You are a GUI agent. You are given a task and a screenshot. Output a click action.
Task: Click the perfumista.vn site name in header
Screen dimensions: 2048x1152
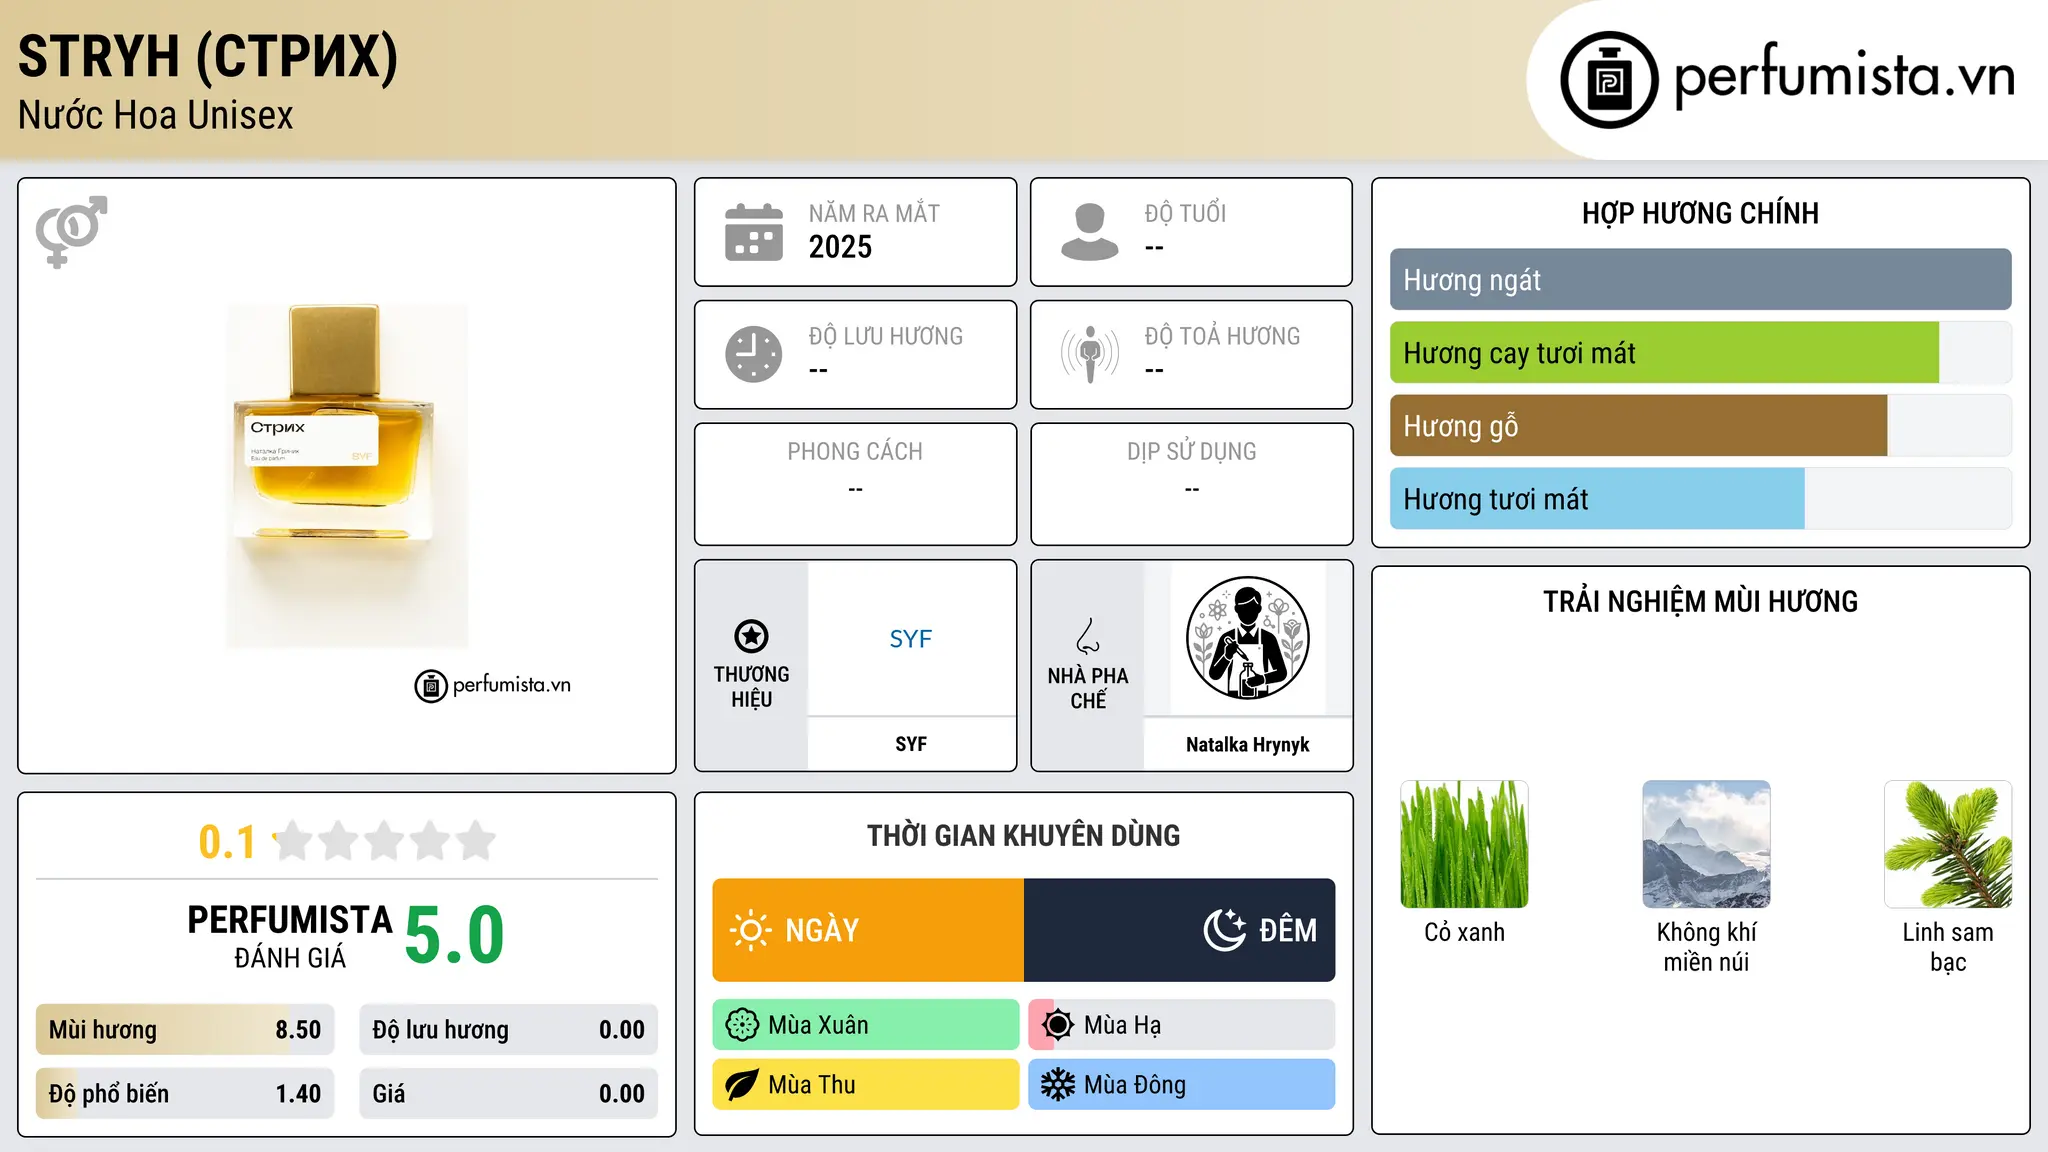[x=1845, y=75]
